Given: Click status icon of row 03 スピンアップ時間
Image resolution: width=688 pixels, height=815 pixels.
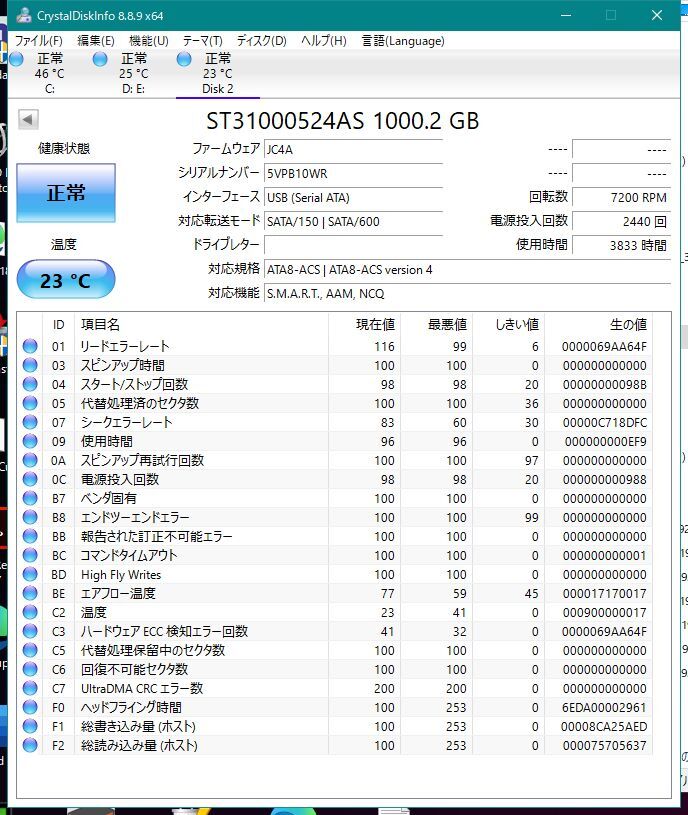Looking at the screenshot, I should [x=30, y=365].
